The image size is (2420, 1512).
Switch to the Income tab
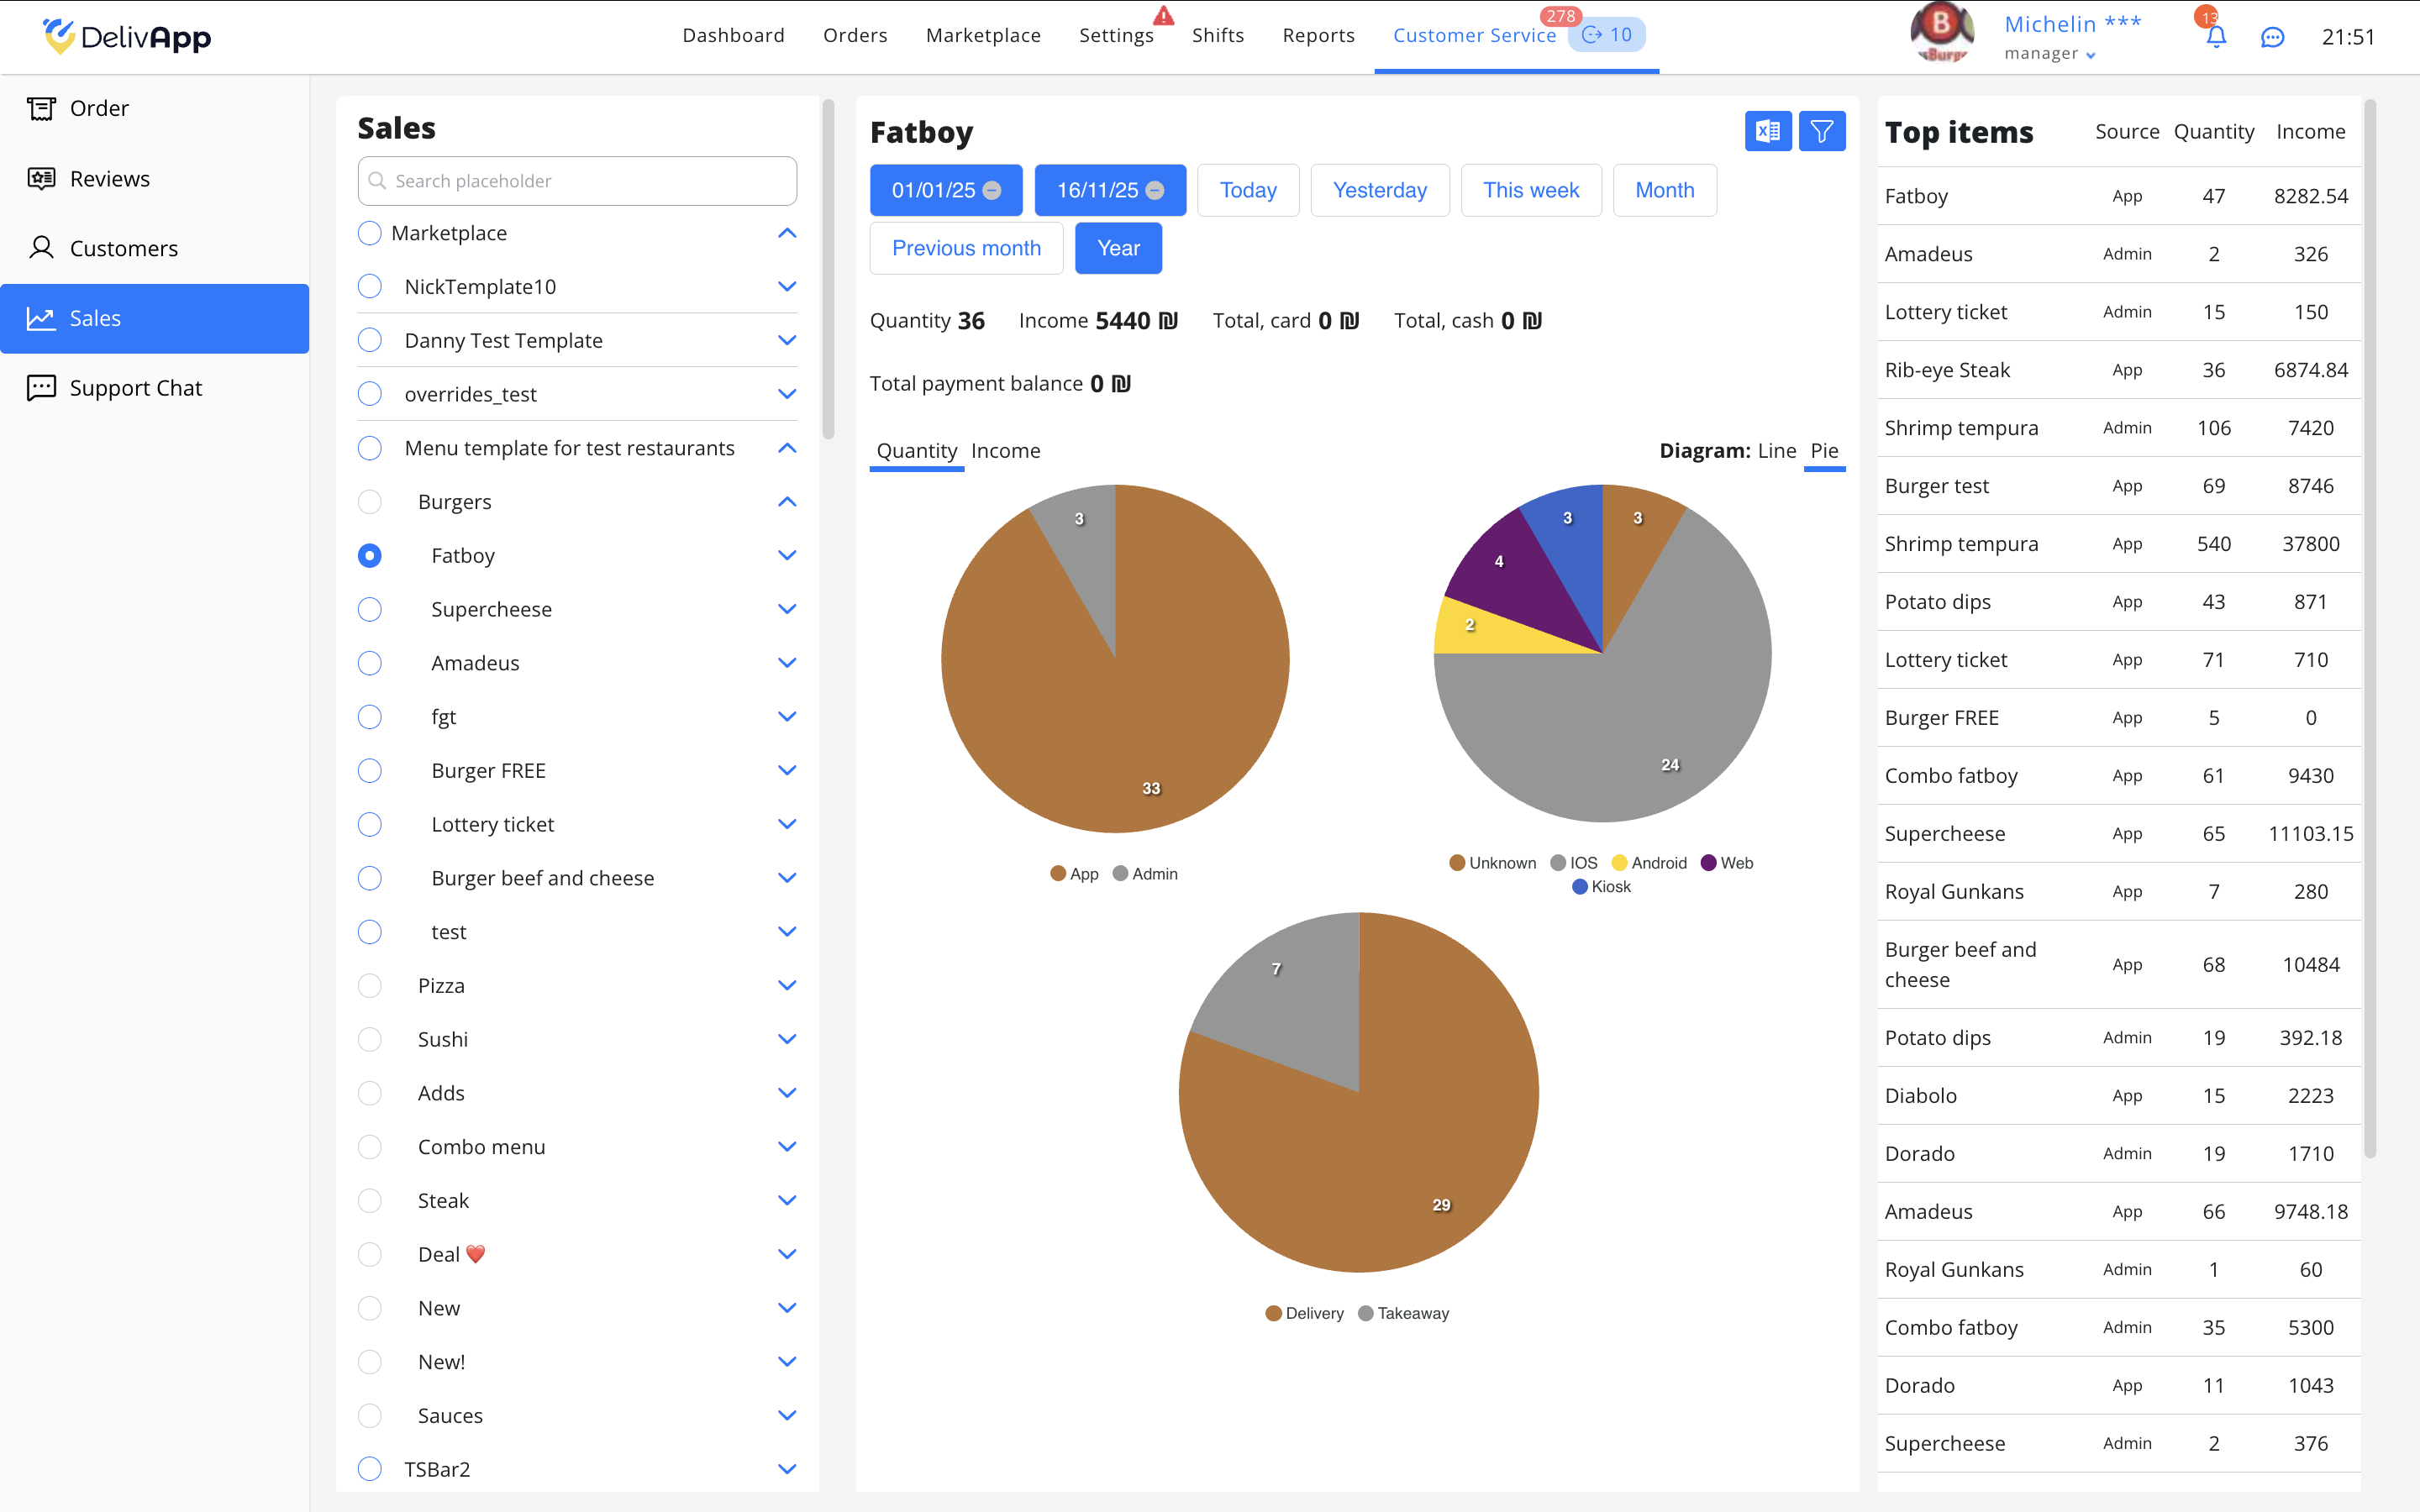coord(1005,451)
